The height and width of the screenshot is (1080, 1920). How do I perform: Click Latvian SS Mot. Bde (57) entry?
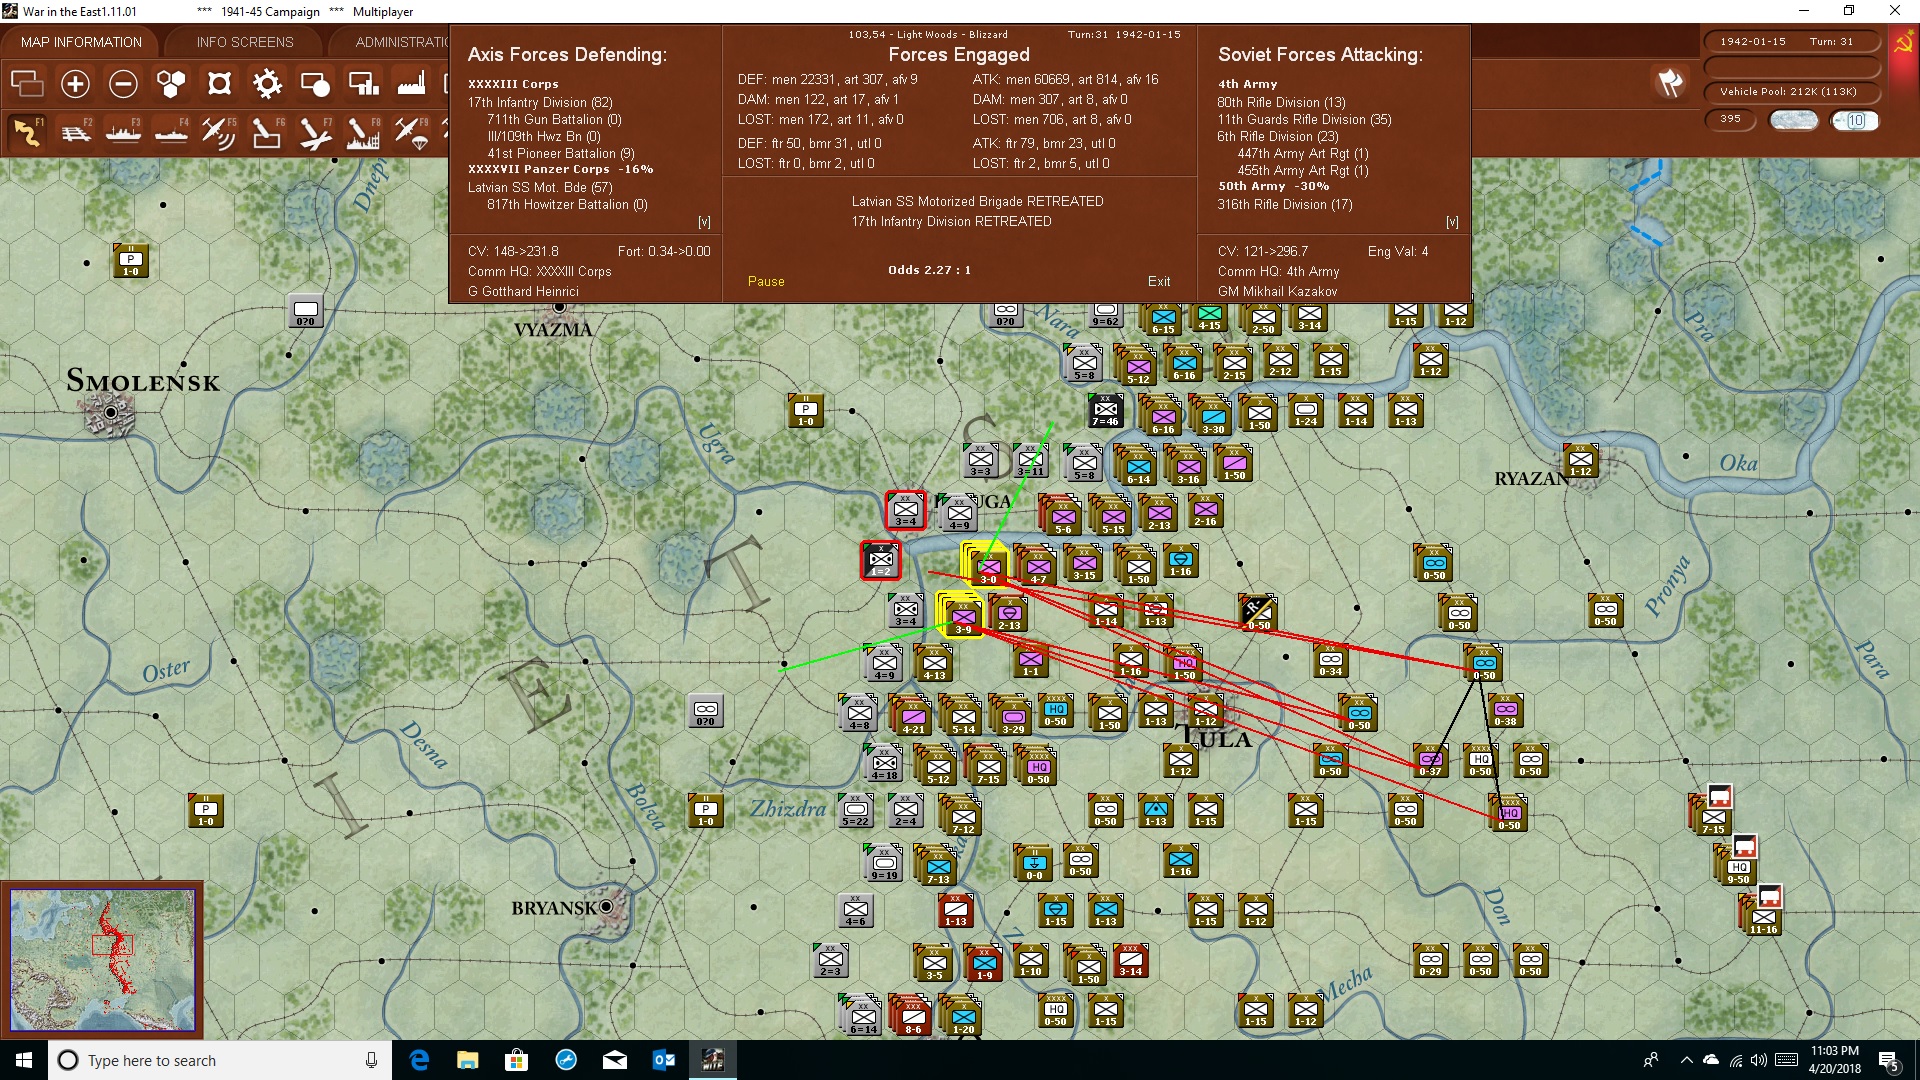[x=540, y=187]
